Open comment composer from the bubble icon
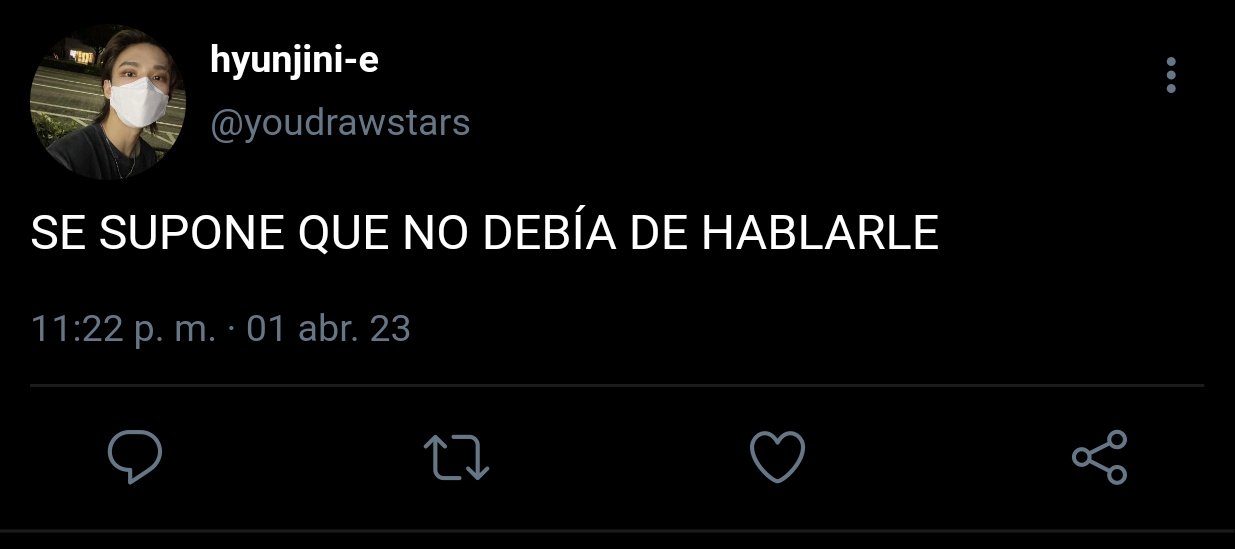 (x=135, y=458)
